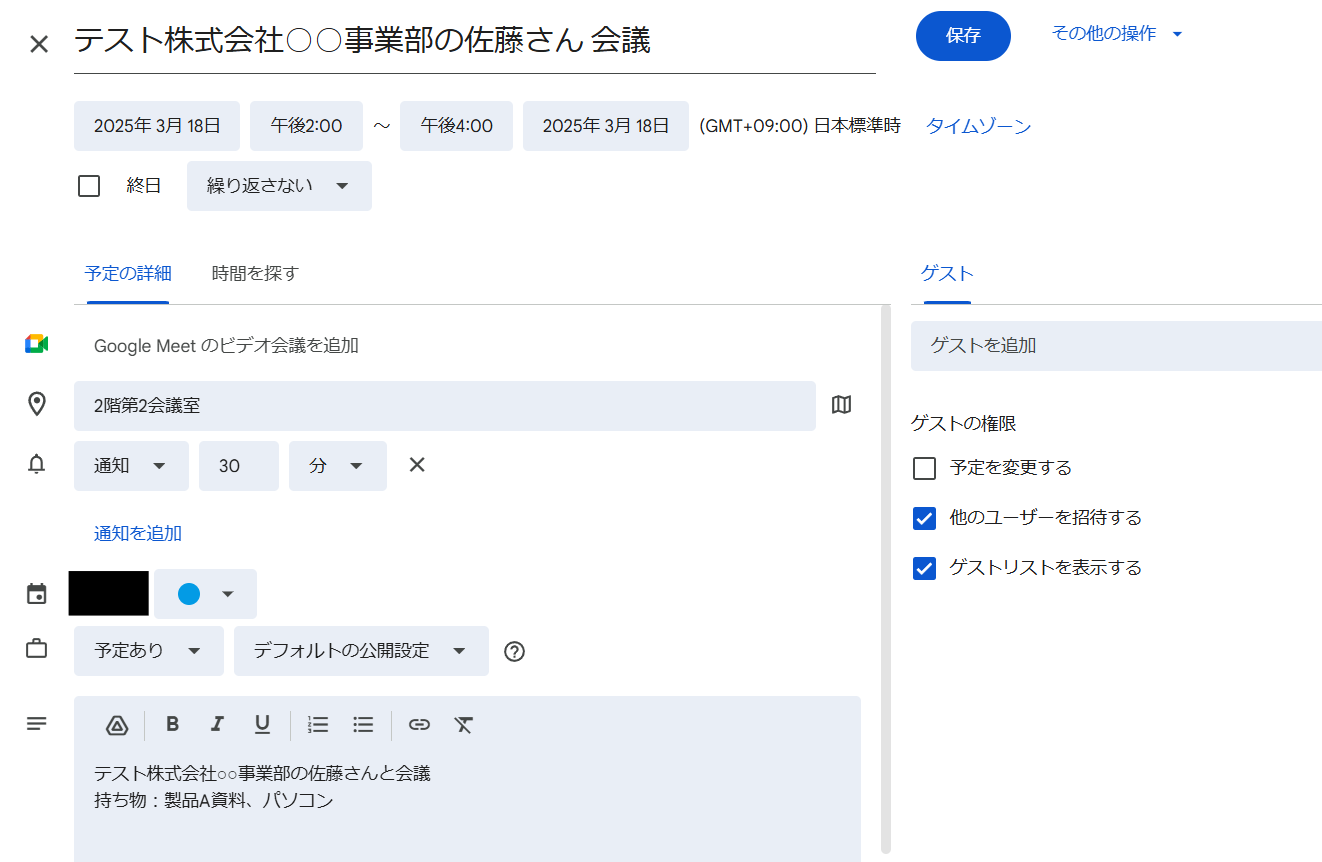The width and height of the screenshot is (1322, 862).
Task: Click the 保存 save button
Action: point(963,36)
